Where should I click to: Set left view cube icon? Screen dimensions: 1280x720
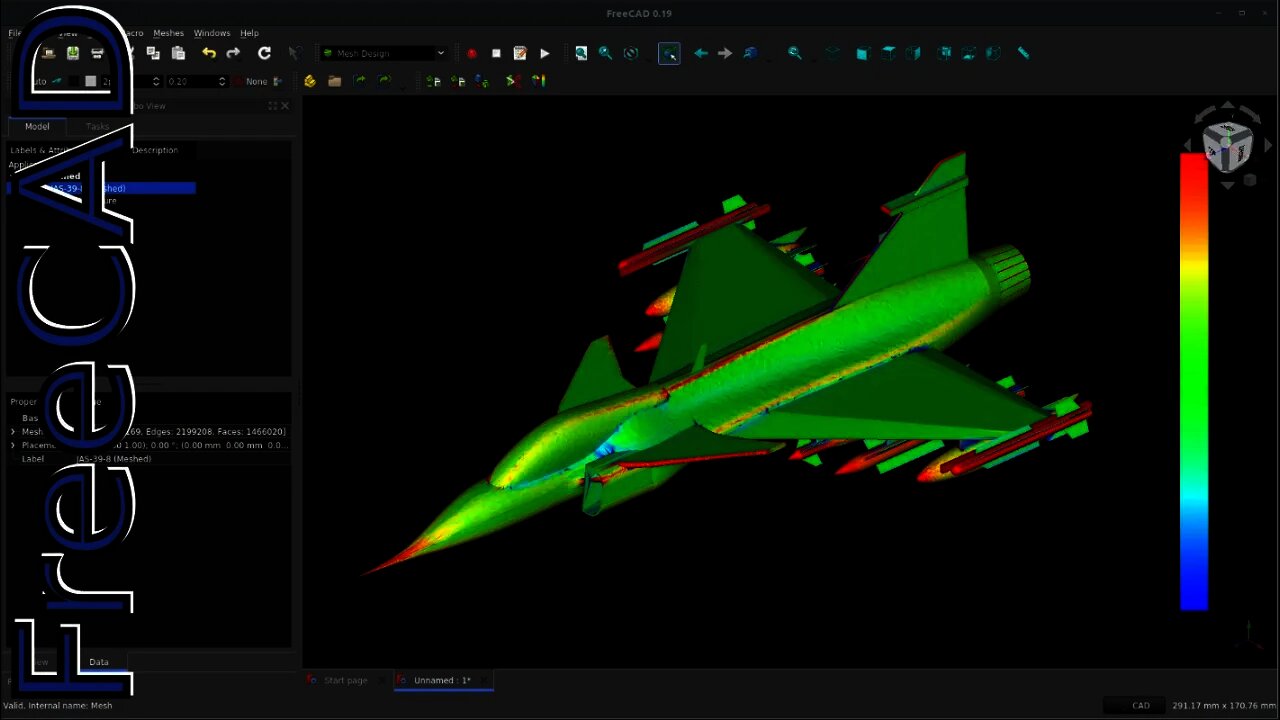[993, 53]
